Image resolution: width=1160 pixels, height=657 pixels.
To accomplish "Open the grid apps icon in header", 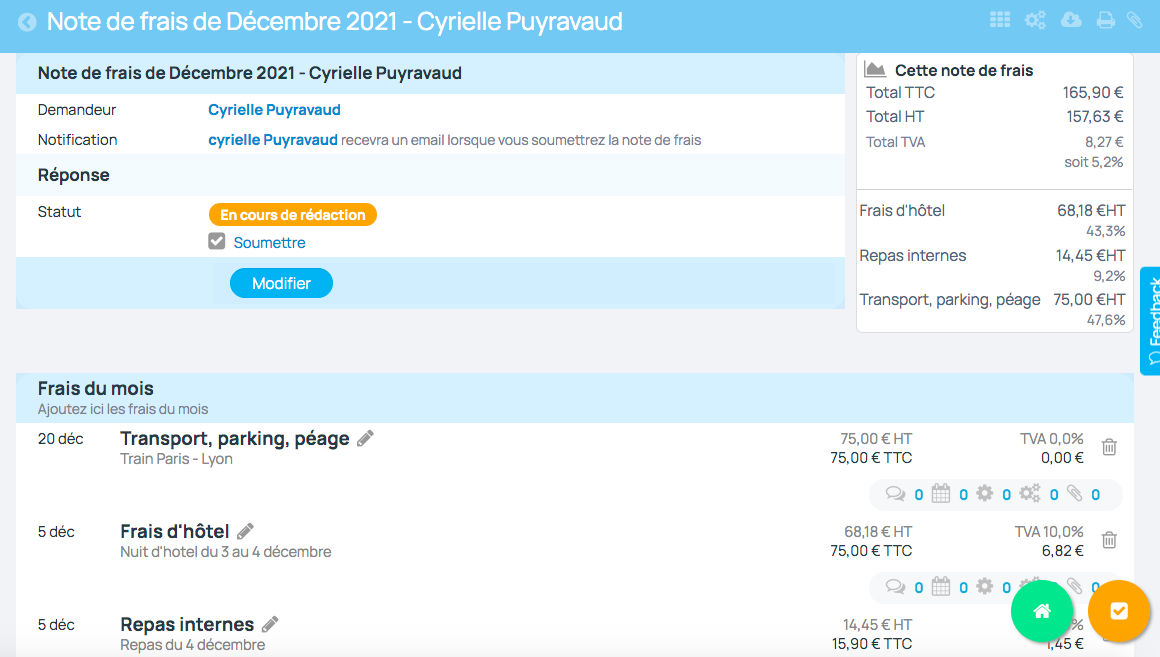I will click(999, 20).
